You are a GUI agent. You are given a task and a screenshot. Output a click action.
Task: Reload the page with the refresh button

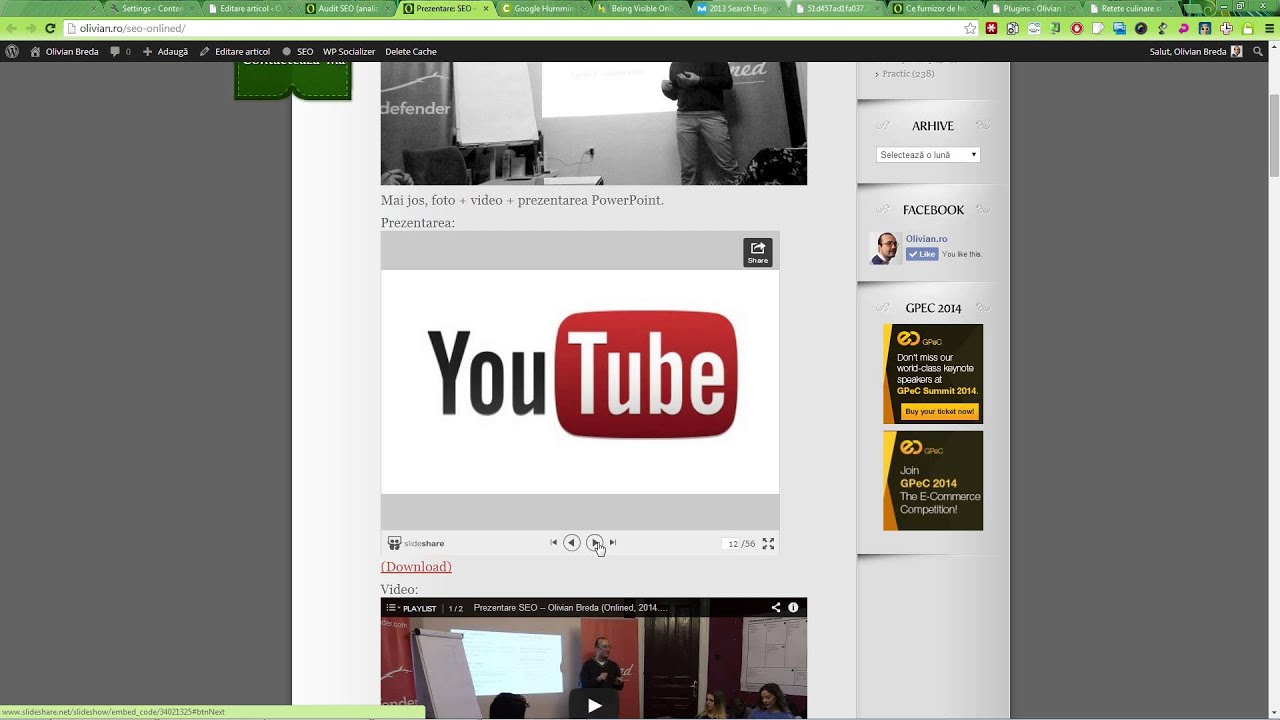pyautogui.click(x=50, y=28)
